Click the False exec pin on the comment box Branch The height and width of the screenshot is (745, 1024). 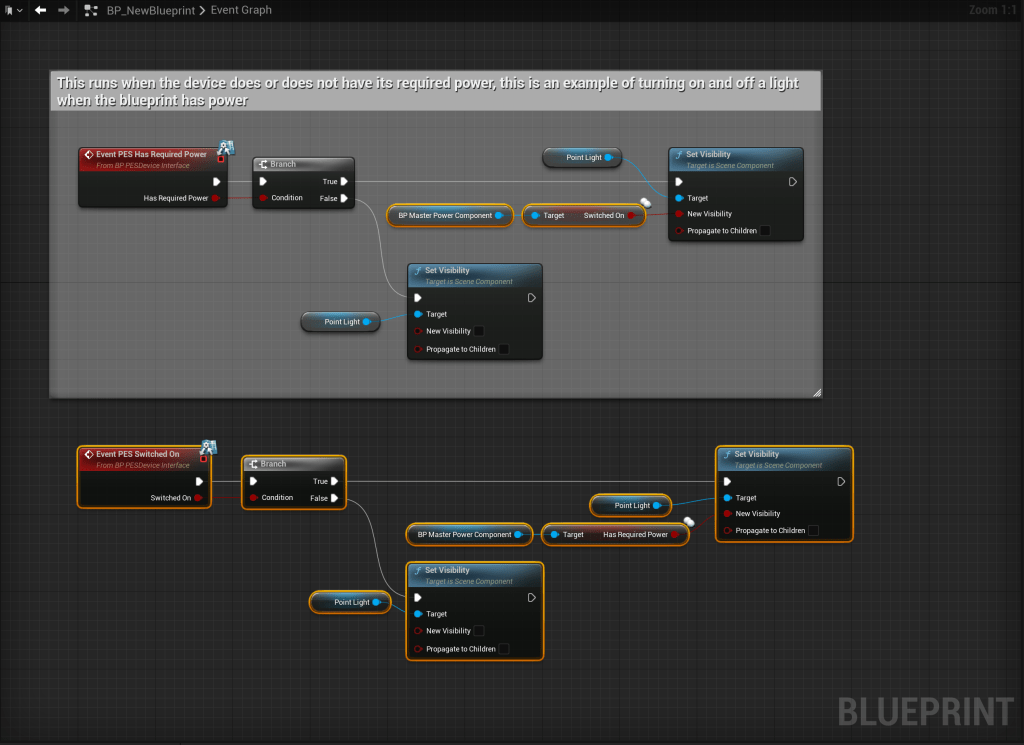[x=344, y=198]
